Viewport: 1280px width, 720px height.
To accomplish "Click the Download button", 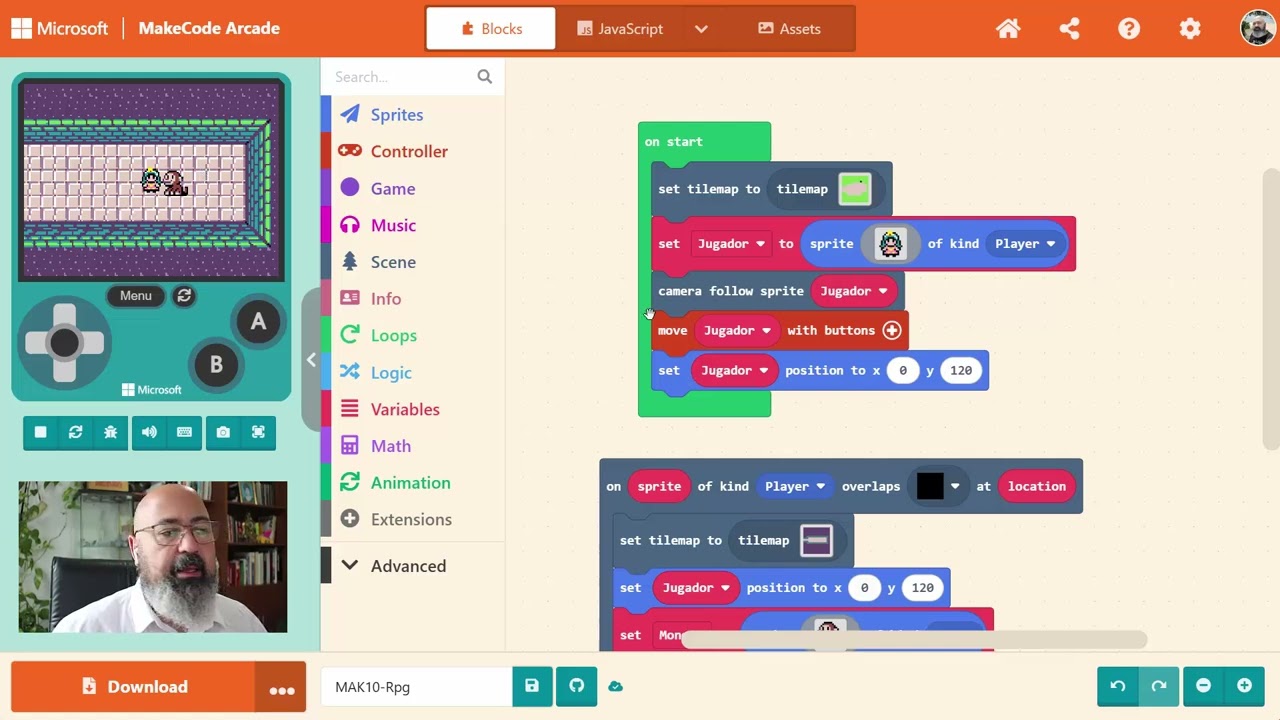I will (134, 687).
